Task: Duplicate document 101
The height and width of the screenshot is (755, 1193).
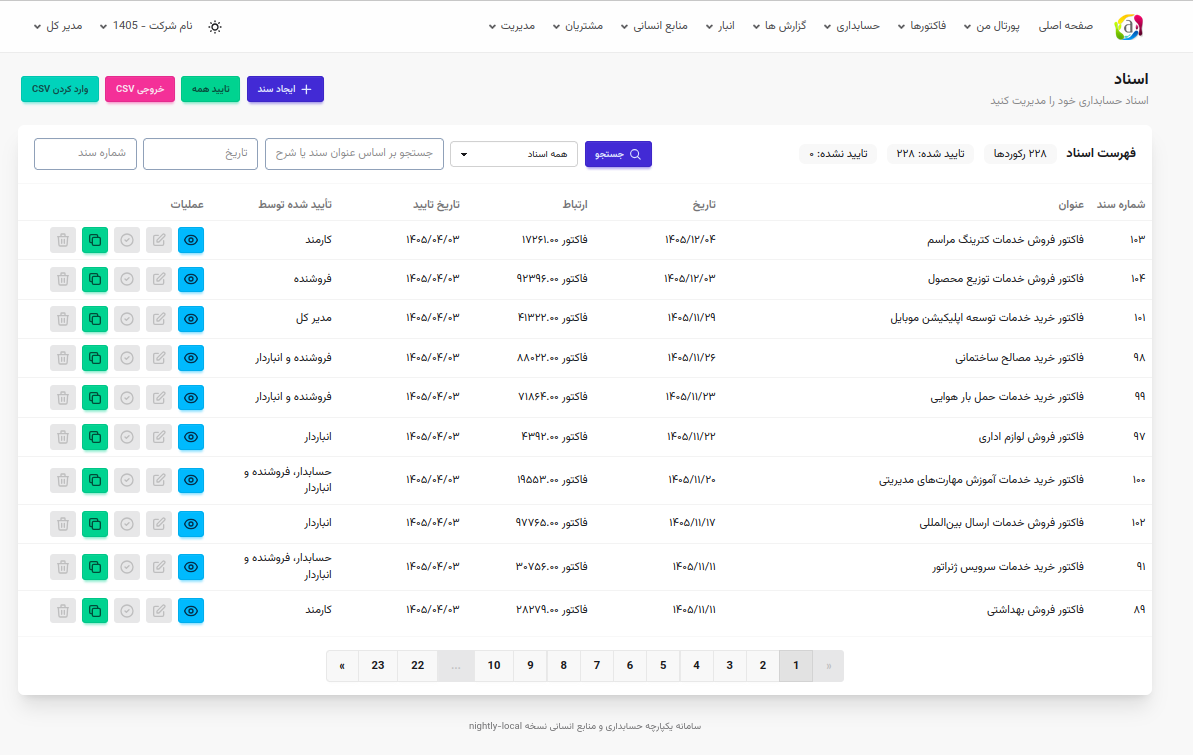Action: click(x=95, y=319)
